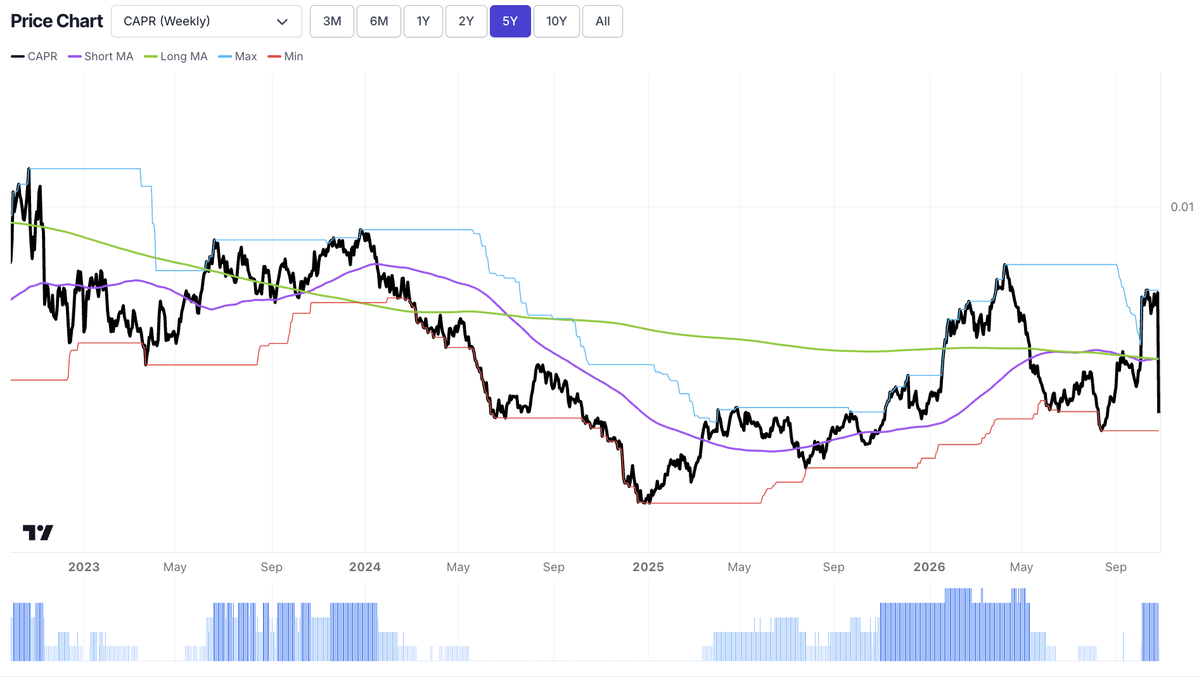This screenshot has width=1199, height=677.
Task: Select the 3M time range
Action: 332,21
